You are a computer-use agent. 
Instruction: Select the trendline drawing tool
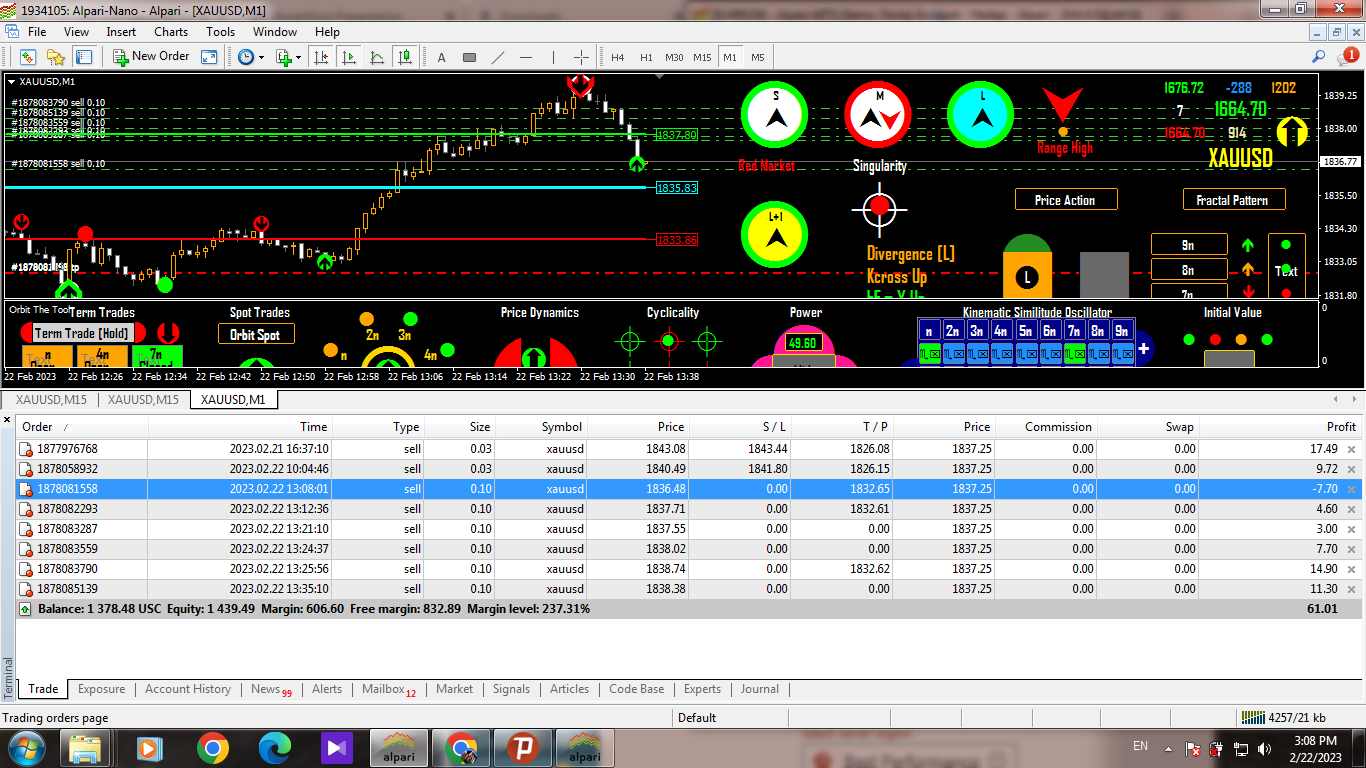click(x=498, y=57)
